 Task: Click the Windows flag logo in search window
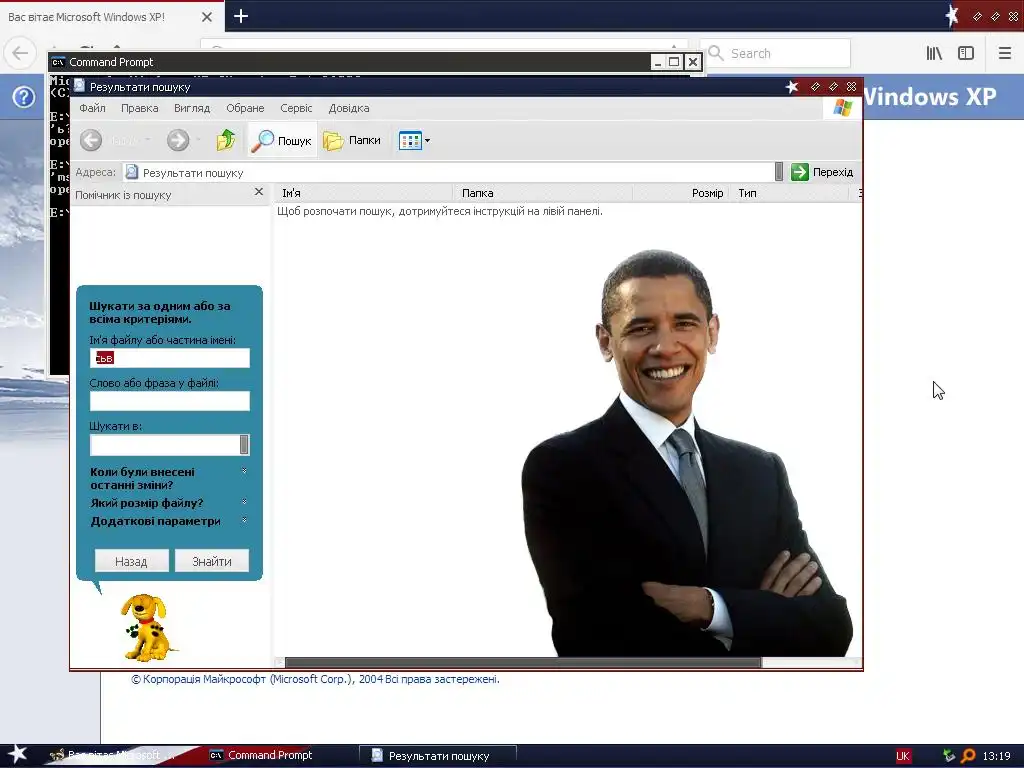pos(842,108)
